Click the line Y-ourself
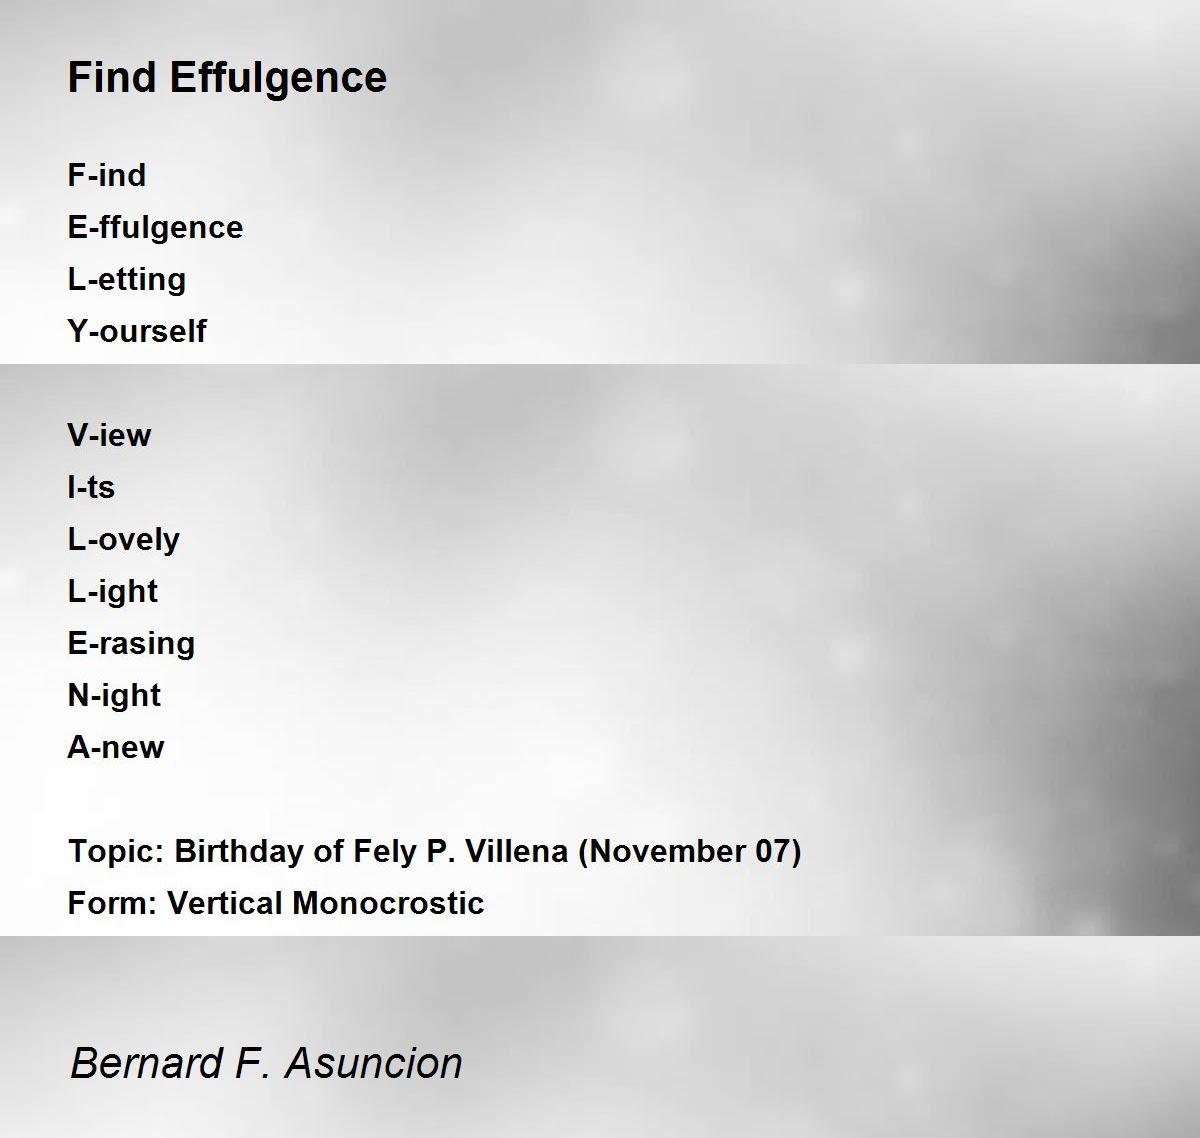The height and width of the screenshot is (1138, 1200). pyautogui.click(x=137, y=331)
